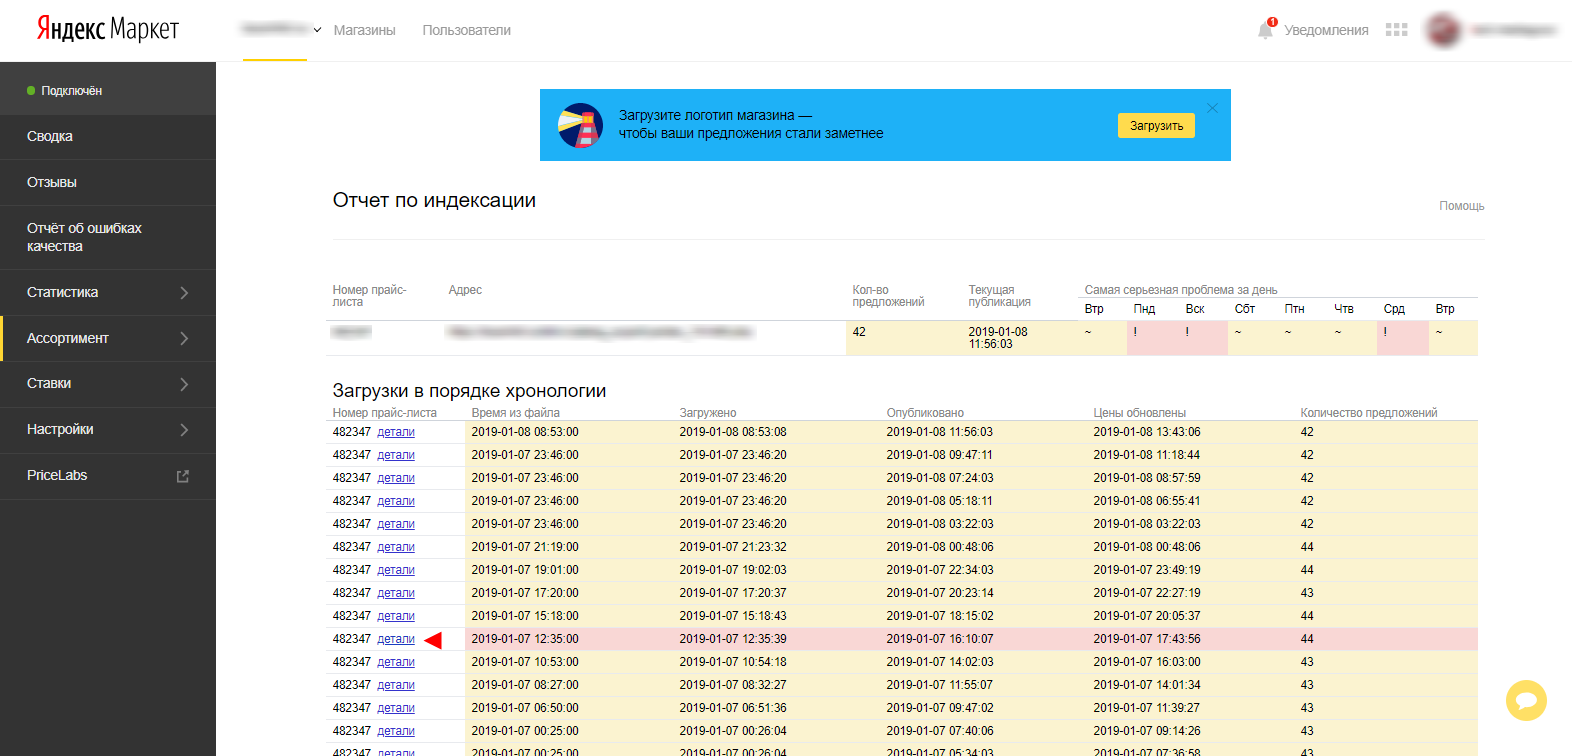Click the PriceLabs external link icon
Viewport: 1572px width, 756px height.
point(183,476)
